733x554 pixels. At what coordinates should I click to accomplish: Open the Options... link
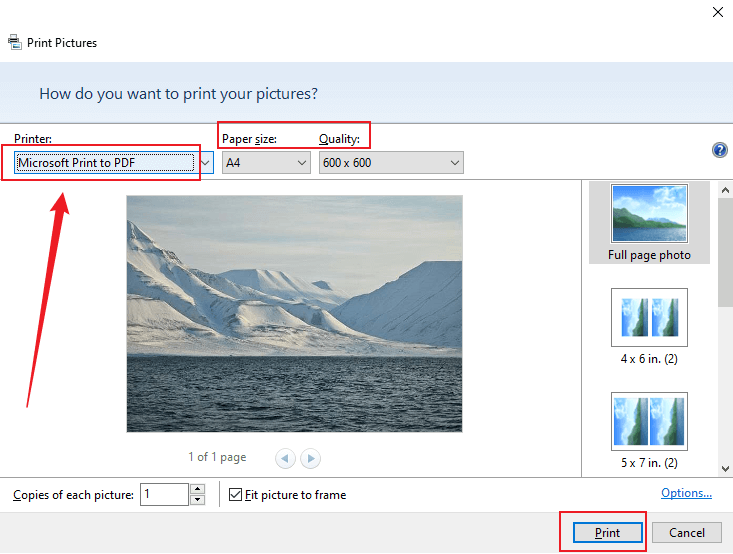tap(686, 493)
